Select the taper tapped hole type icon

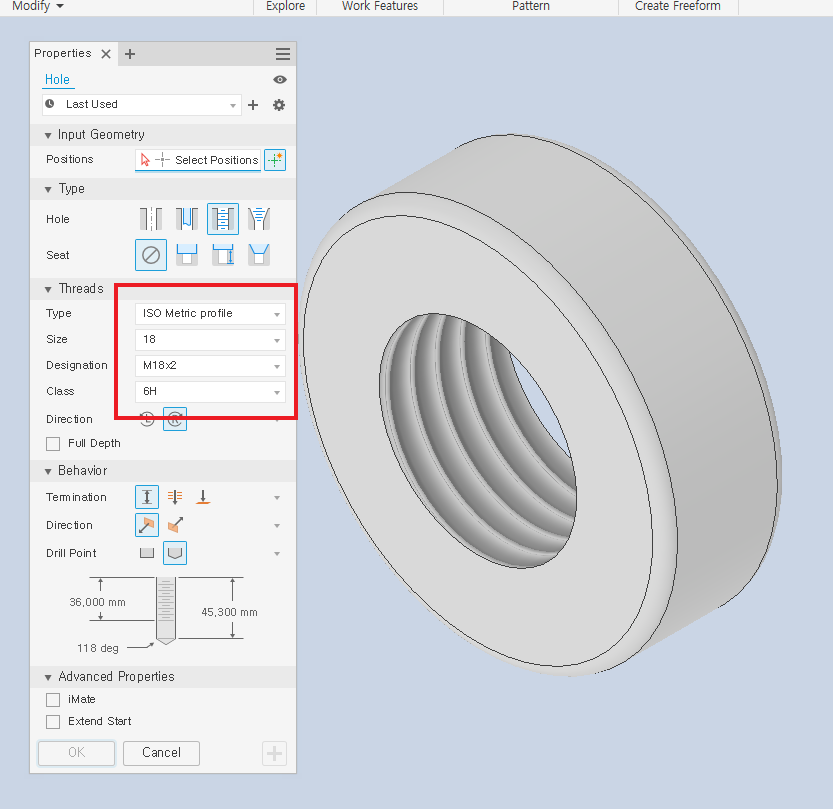[259, 219]
